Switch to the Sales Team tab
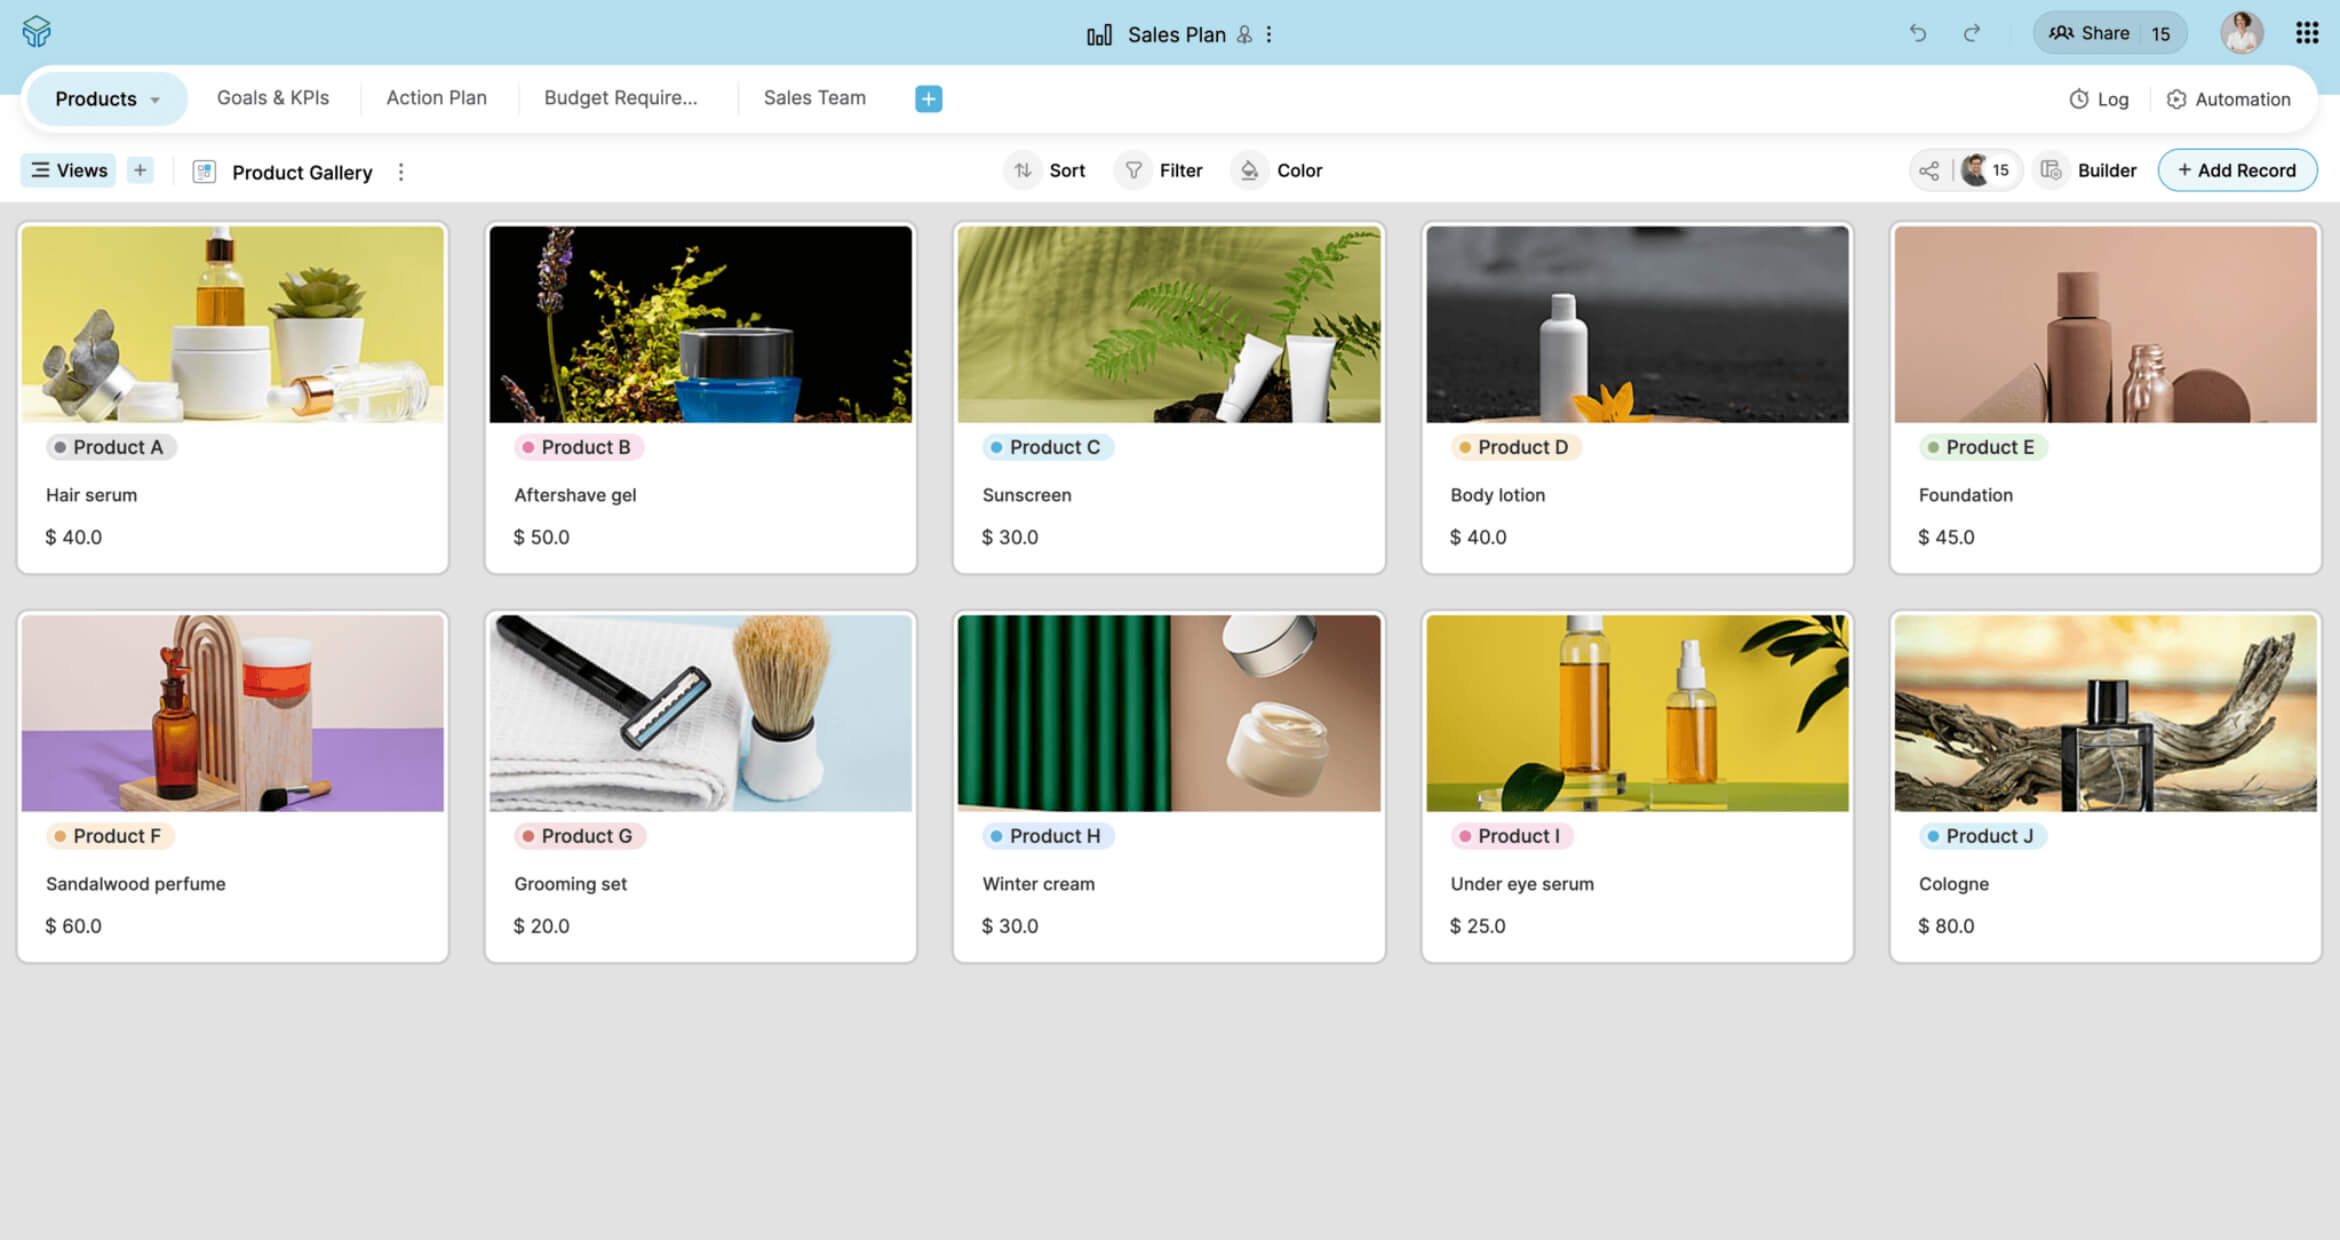This screenshot has width=2340, height=1240. pyautogui.click(x=814, y=98)
